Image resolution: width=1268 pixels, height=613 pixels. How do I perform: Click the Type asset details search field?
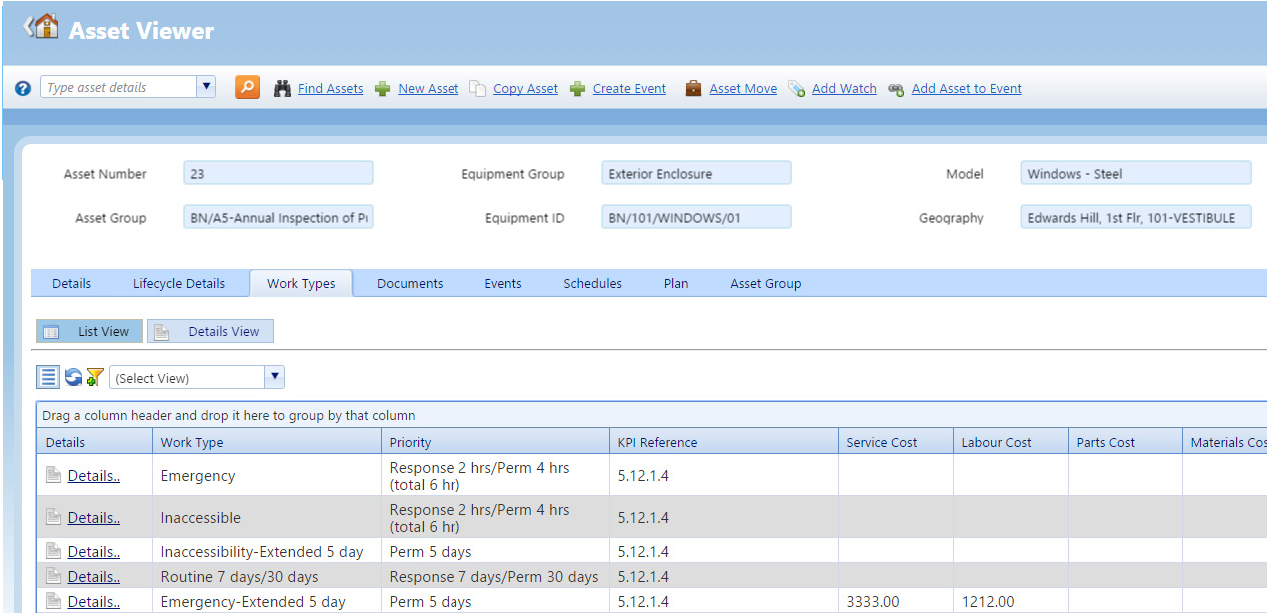tap(118, 87)
